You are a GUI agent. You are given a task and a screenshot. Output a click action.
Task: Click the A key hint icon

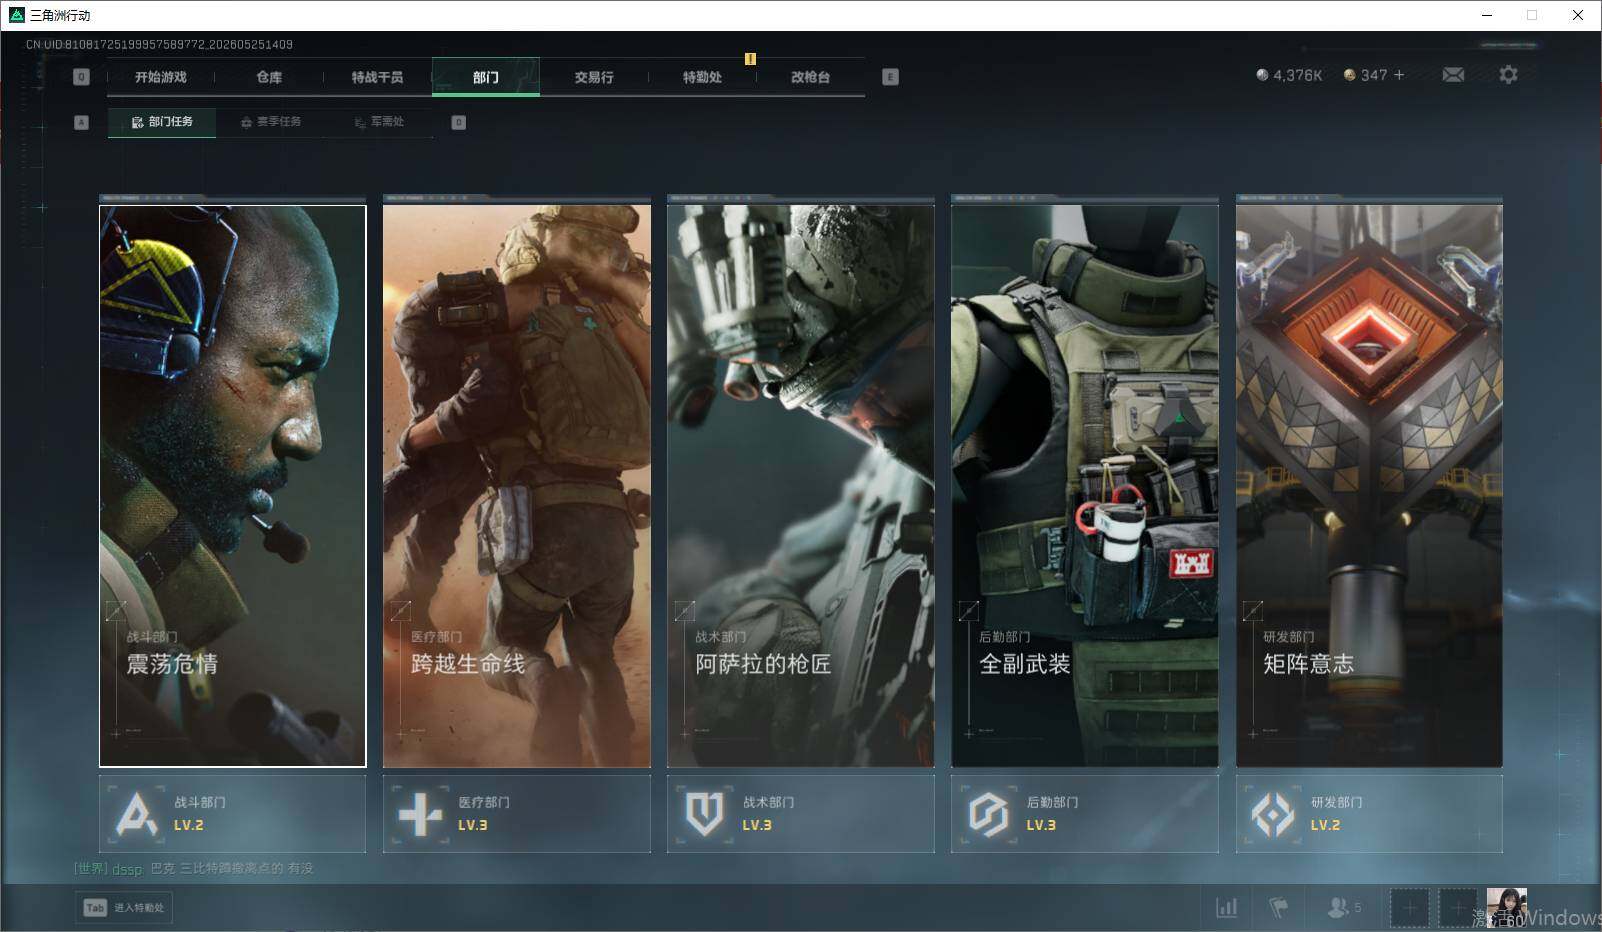(81, 122)
